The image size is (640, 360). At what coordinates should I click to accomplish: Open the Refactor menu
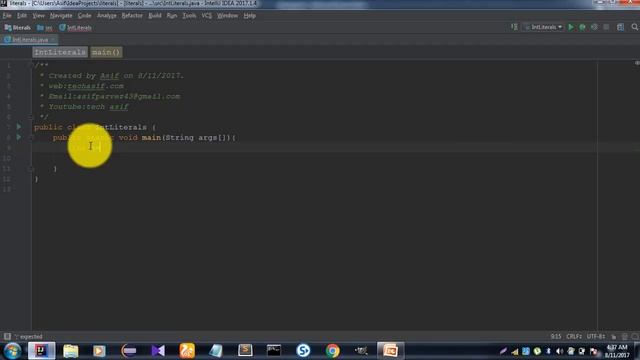(132, 16)
